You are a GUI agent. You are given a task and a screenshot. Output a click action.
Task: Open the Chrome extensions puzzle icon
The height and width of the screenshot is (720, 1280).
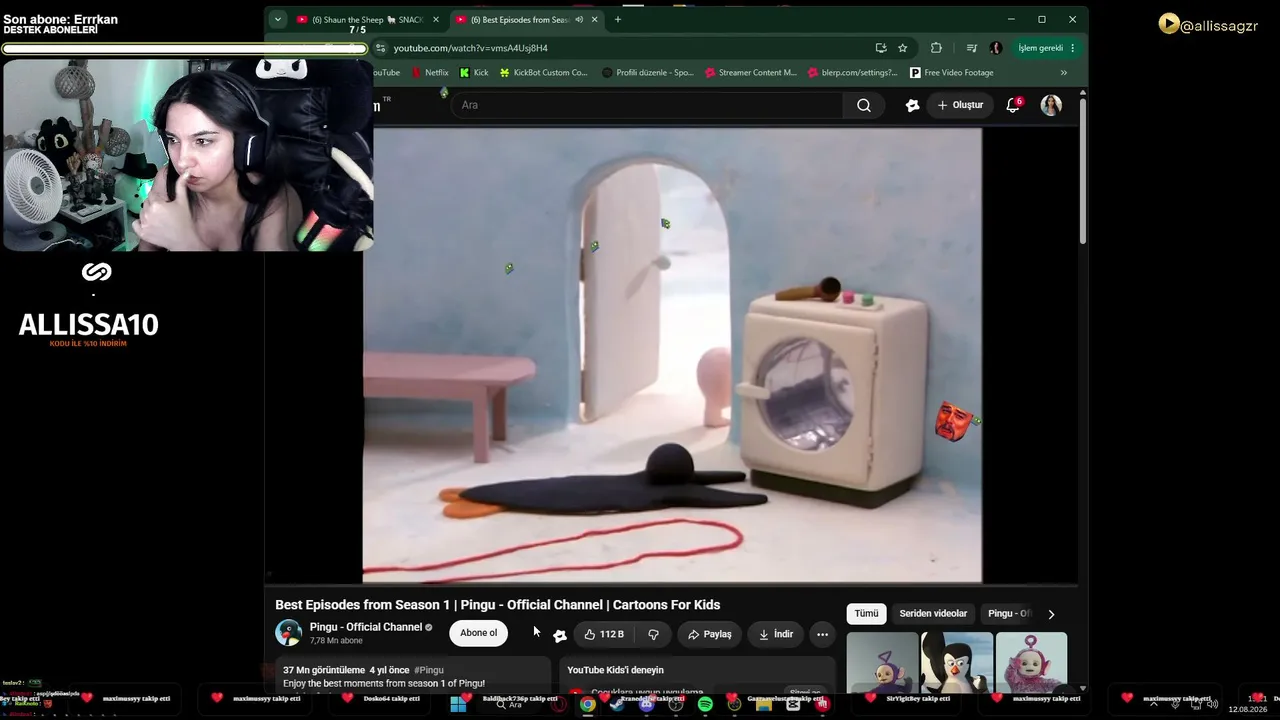[936, 48]
